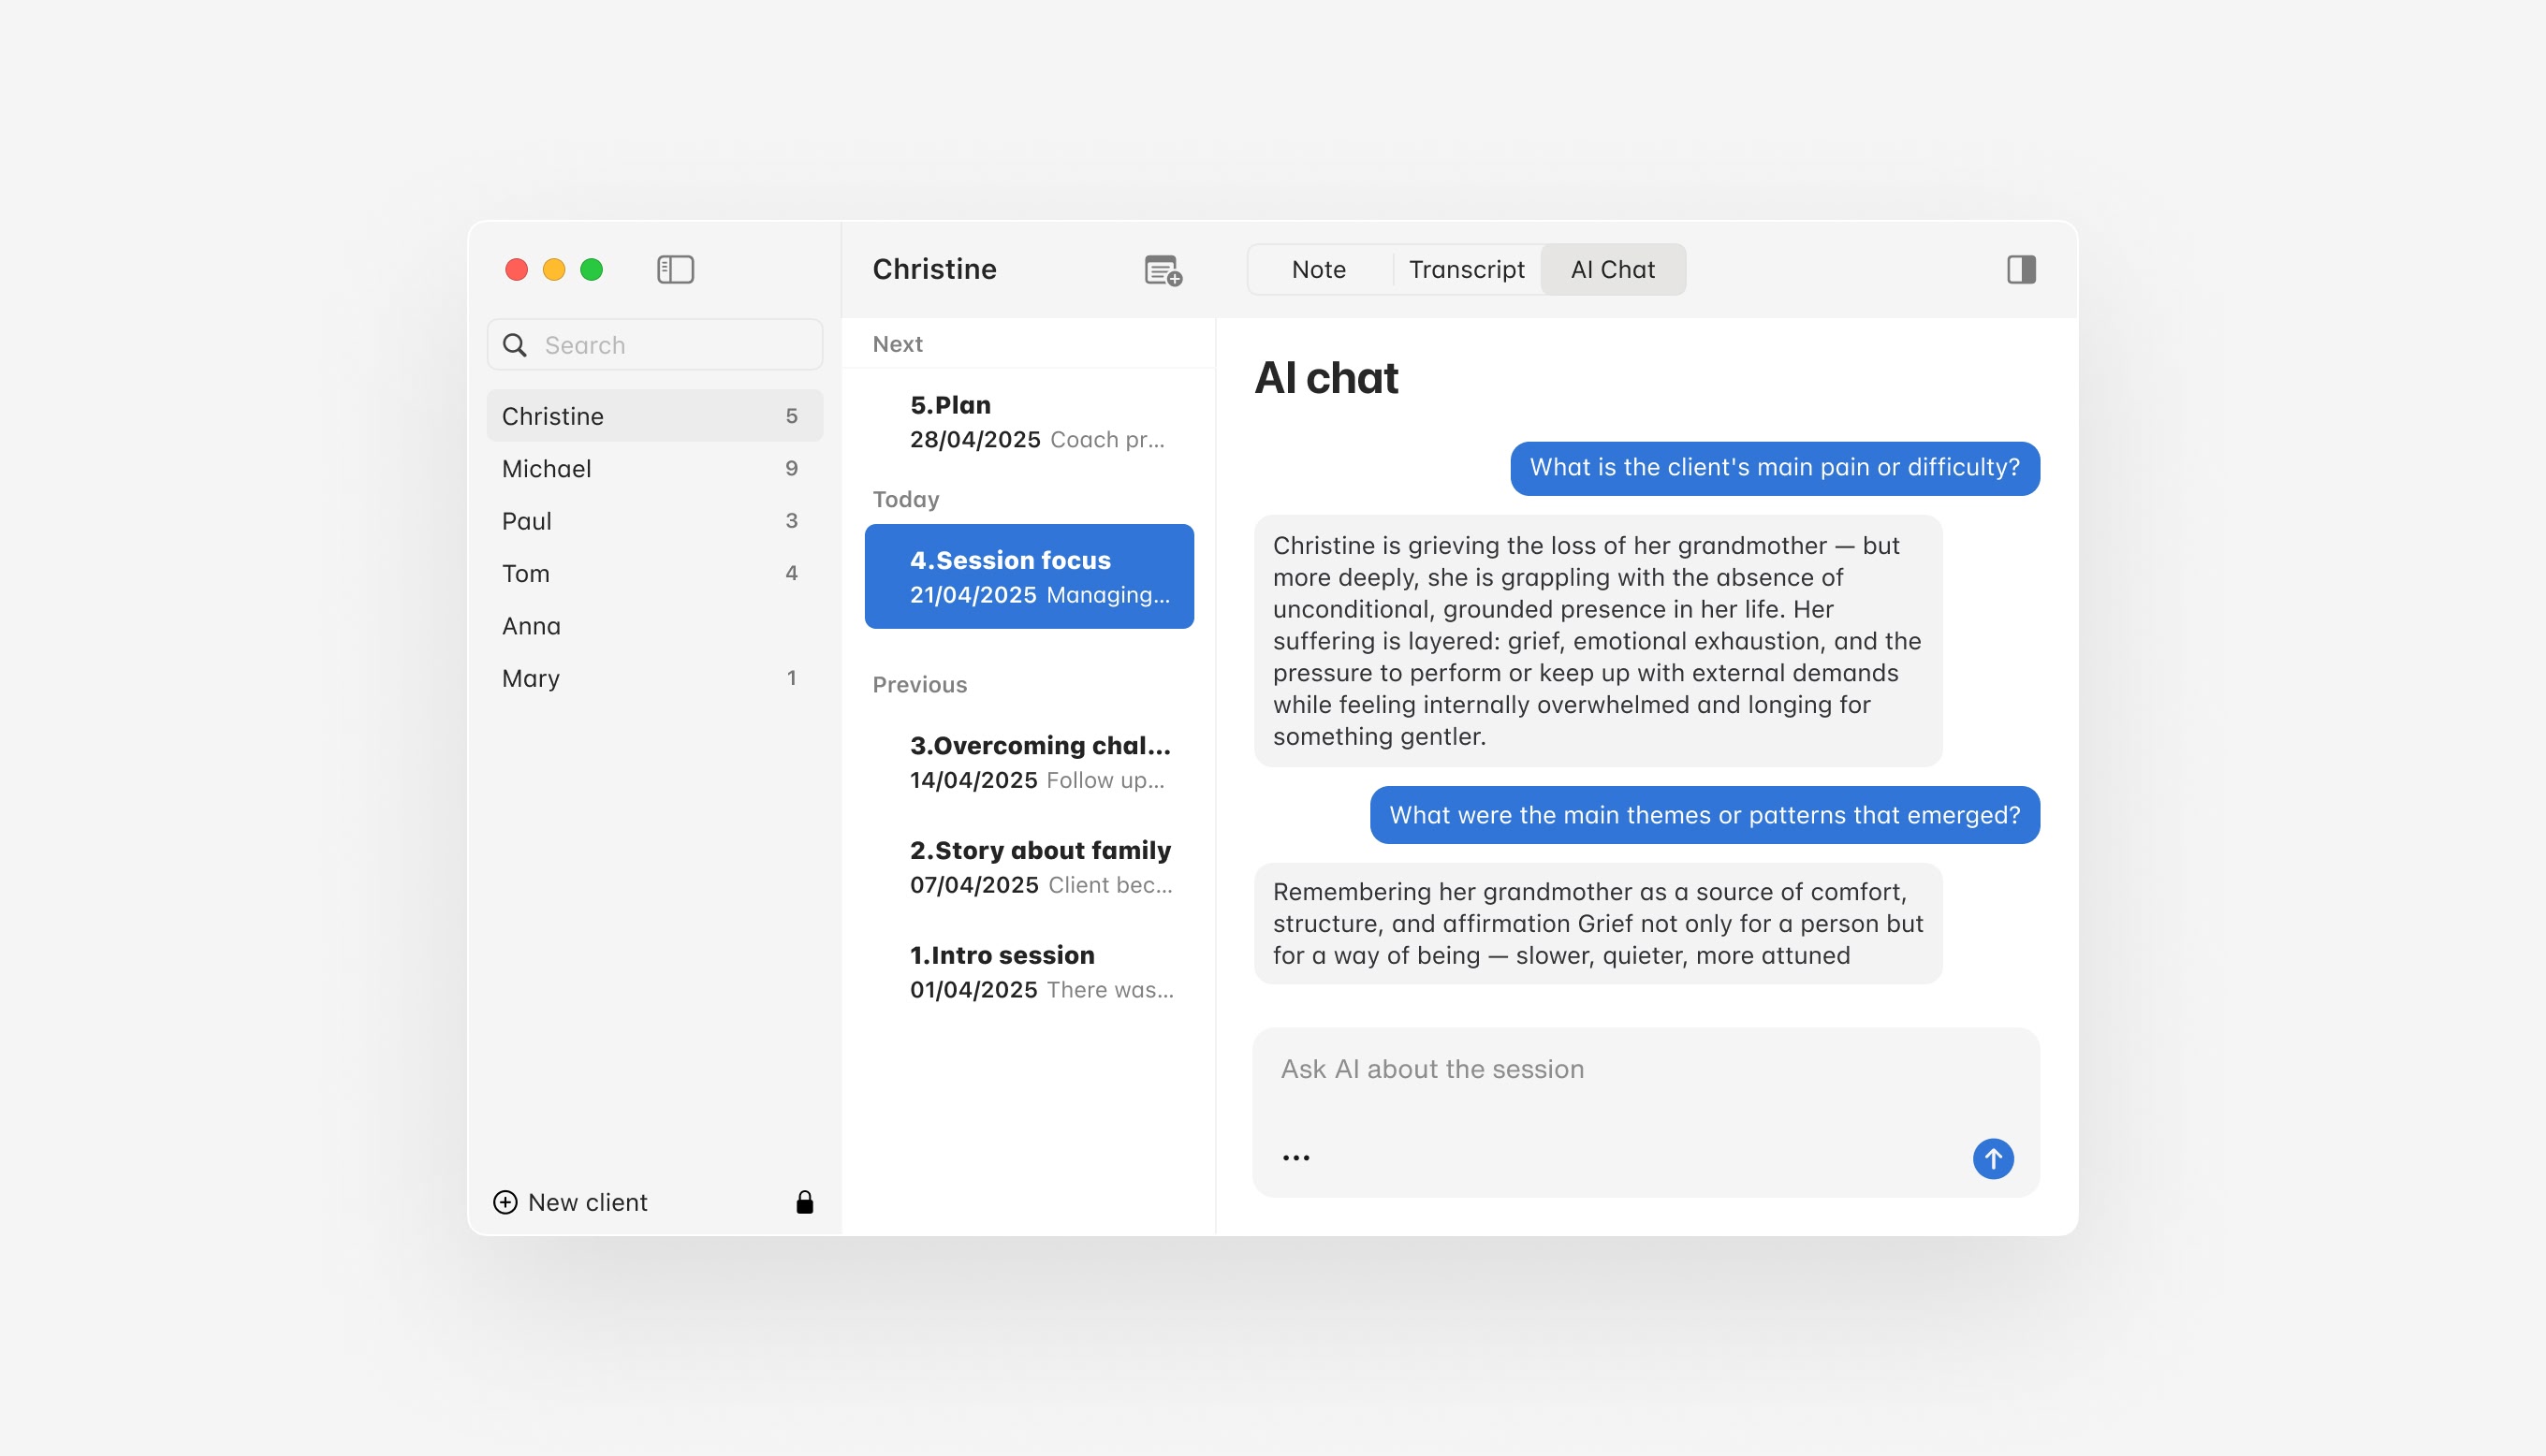Select client Anna in the sidebar
Viewport: 2546px width, 1456px height.
tap(654, 626)
